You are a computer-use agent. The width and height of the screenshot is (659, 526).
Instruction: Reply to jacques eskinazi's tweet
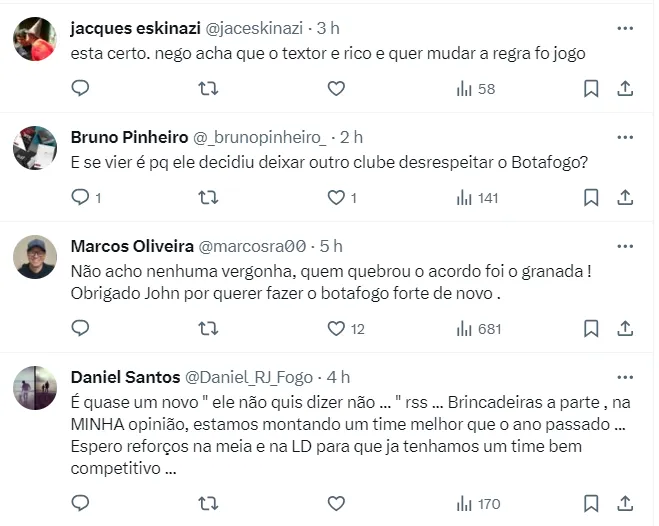81,89
